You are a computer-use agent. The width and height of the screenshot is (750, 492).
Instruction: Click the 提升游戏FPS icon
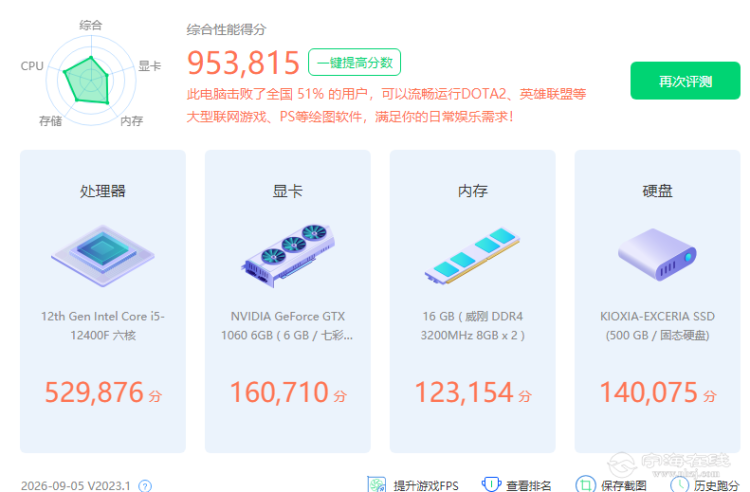point(376,484)
